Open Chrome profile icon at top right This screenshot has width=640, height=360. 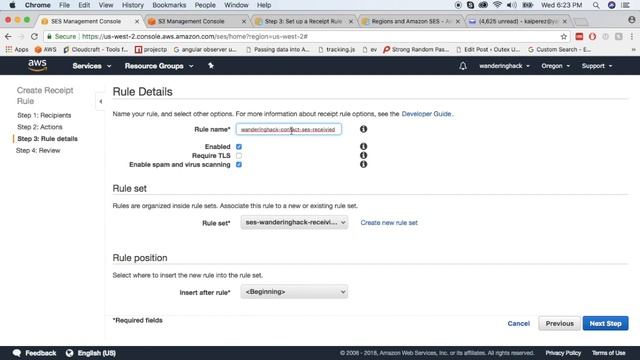point(631,20)
